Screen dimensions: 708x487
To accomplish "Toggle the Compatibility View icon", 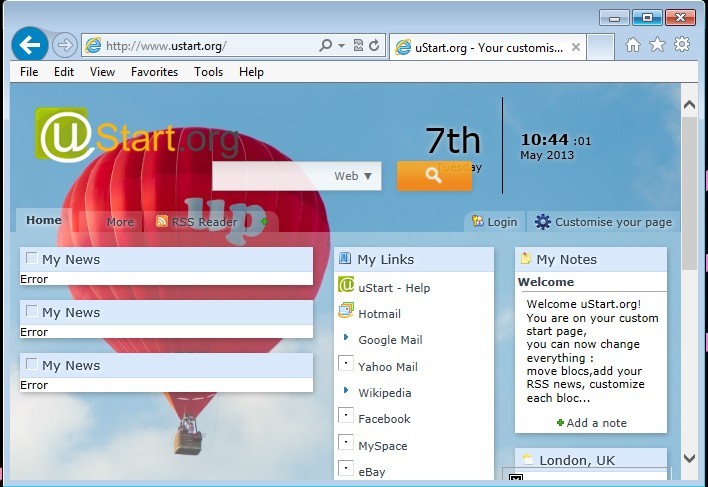I will 358,45.
